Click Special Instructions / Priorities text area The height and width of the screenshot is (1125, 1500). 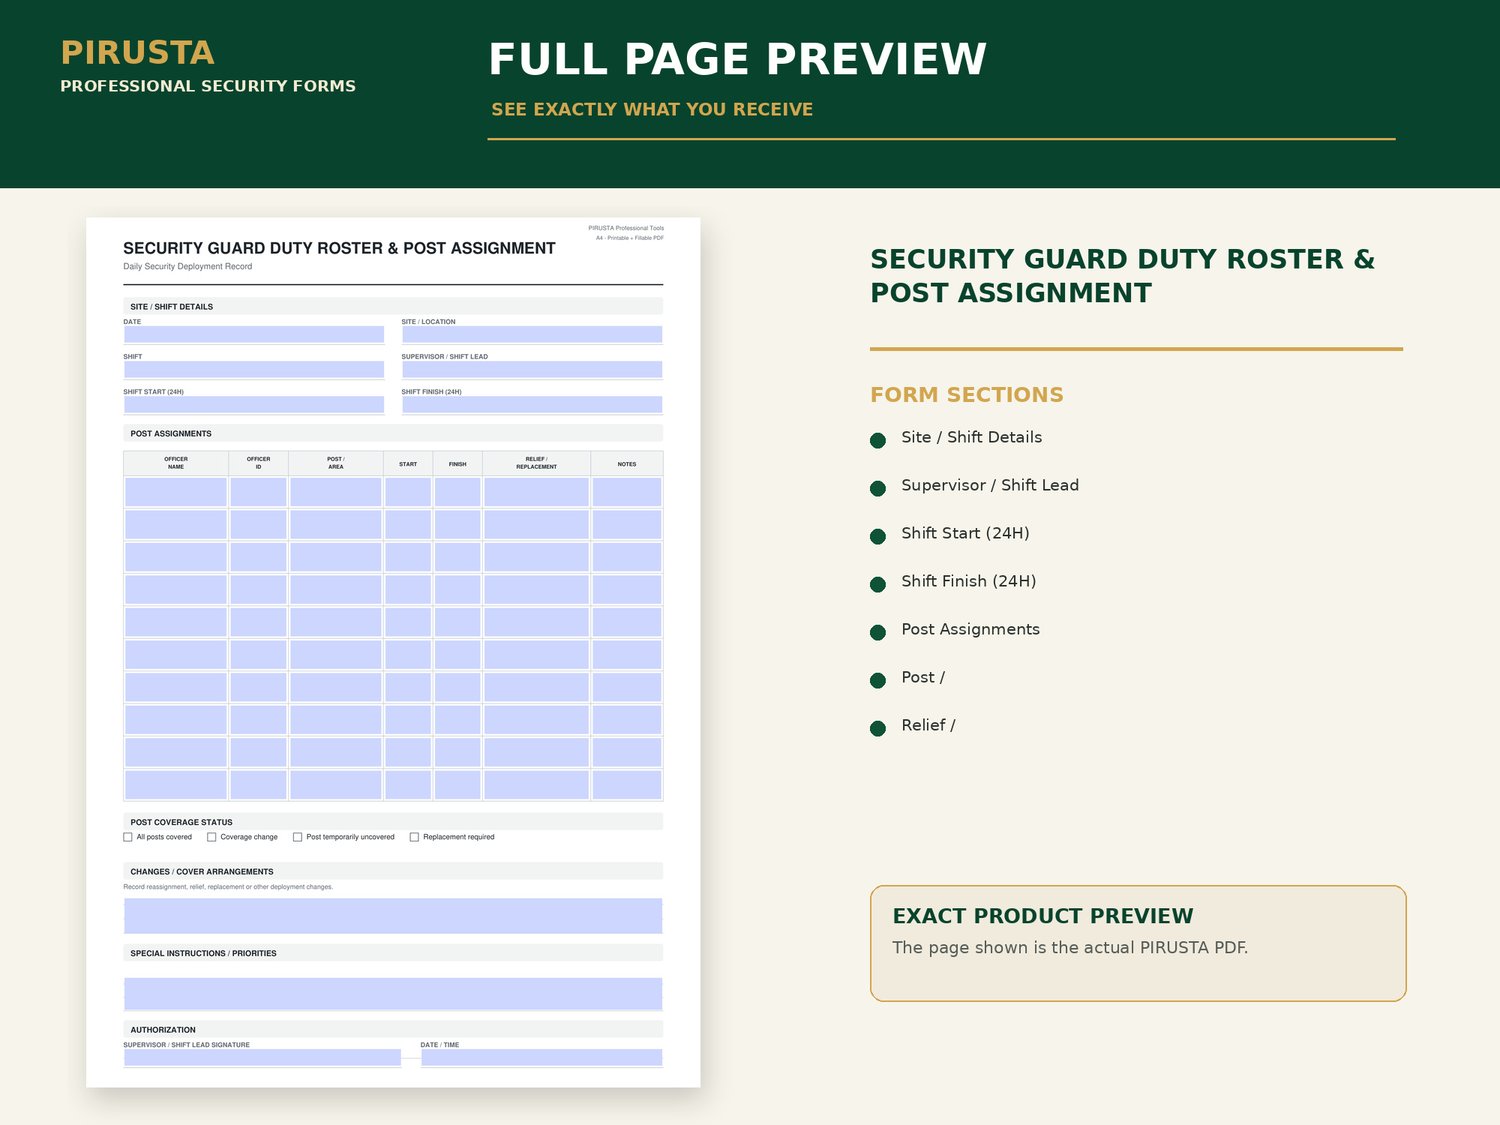393,994
